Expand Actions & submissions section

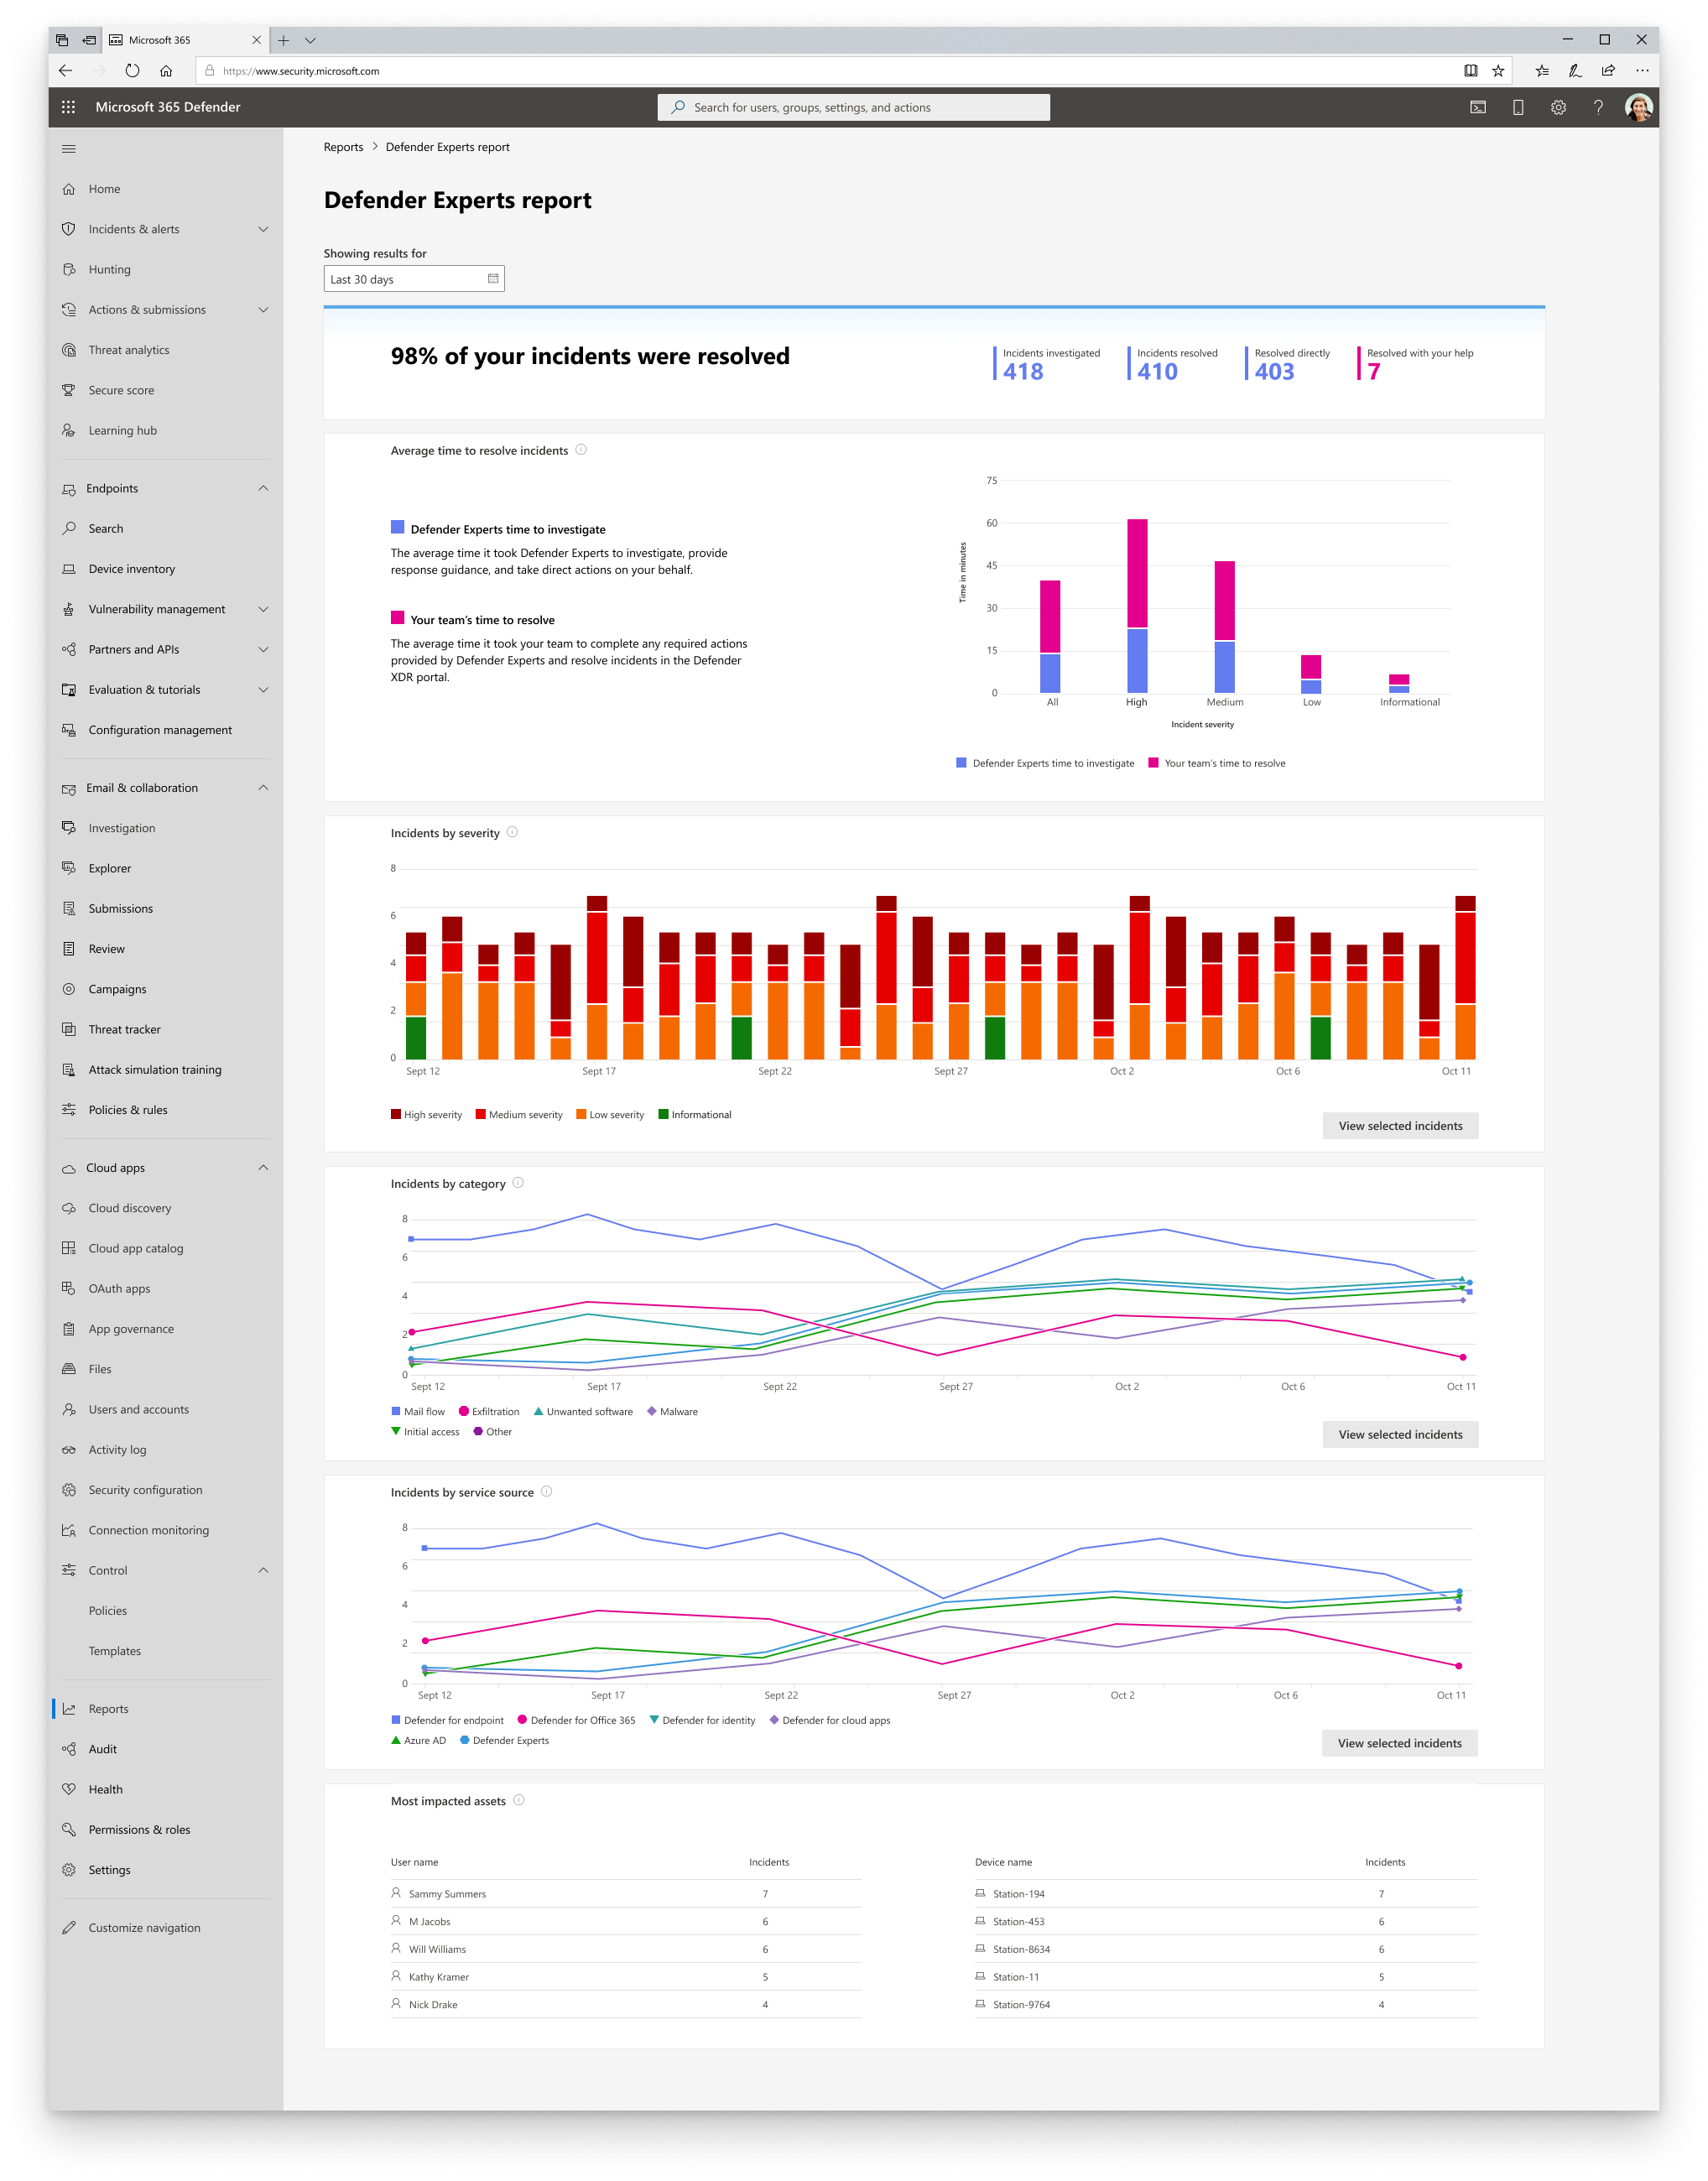[263, 310]
